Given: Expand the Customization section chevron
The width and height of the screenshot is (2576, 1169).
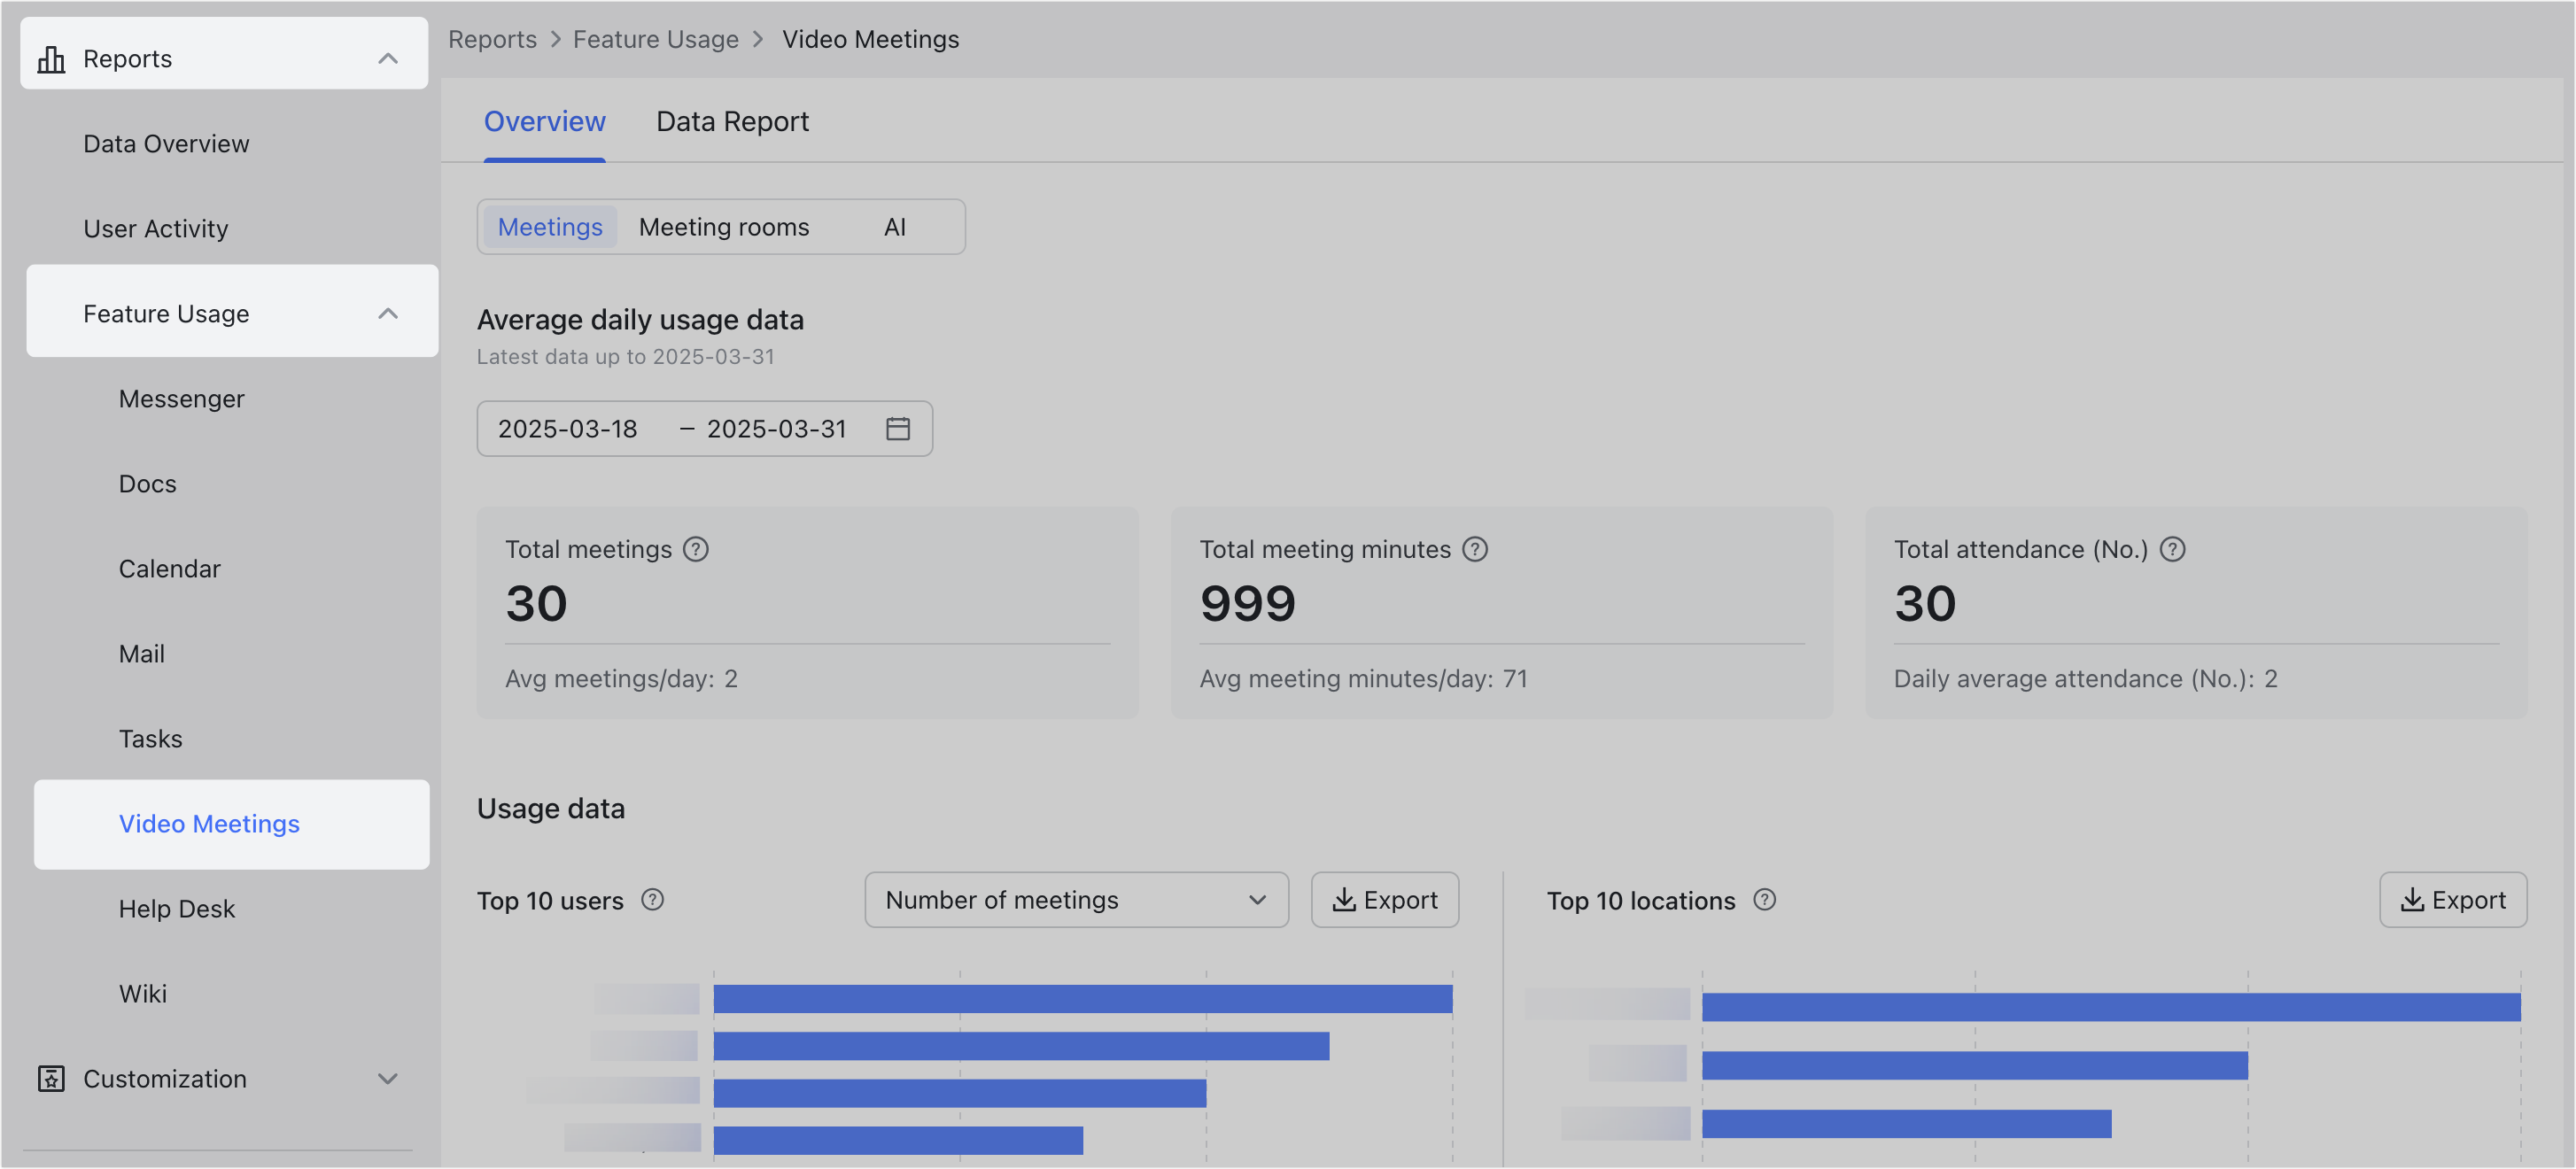Looking at the screenshot, I should [x=388, y=1079].
